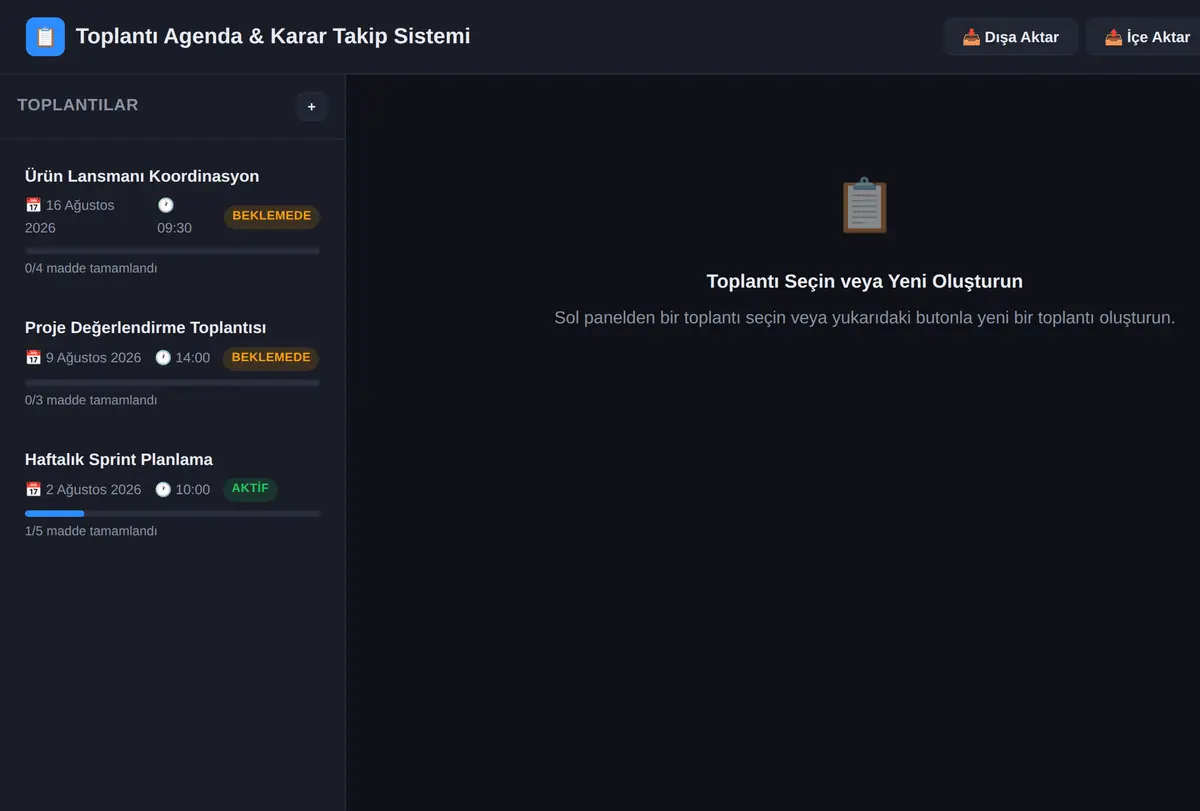Click clock icon beside 14:00
The width and height of the screenshot is (1200, 811).
(x=163, y=357)
